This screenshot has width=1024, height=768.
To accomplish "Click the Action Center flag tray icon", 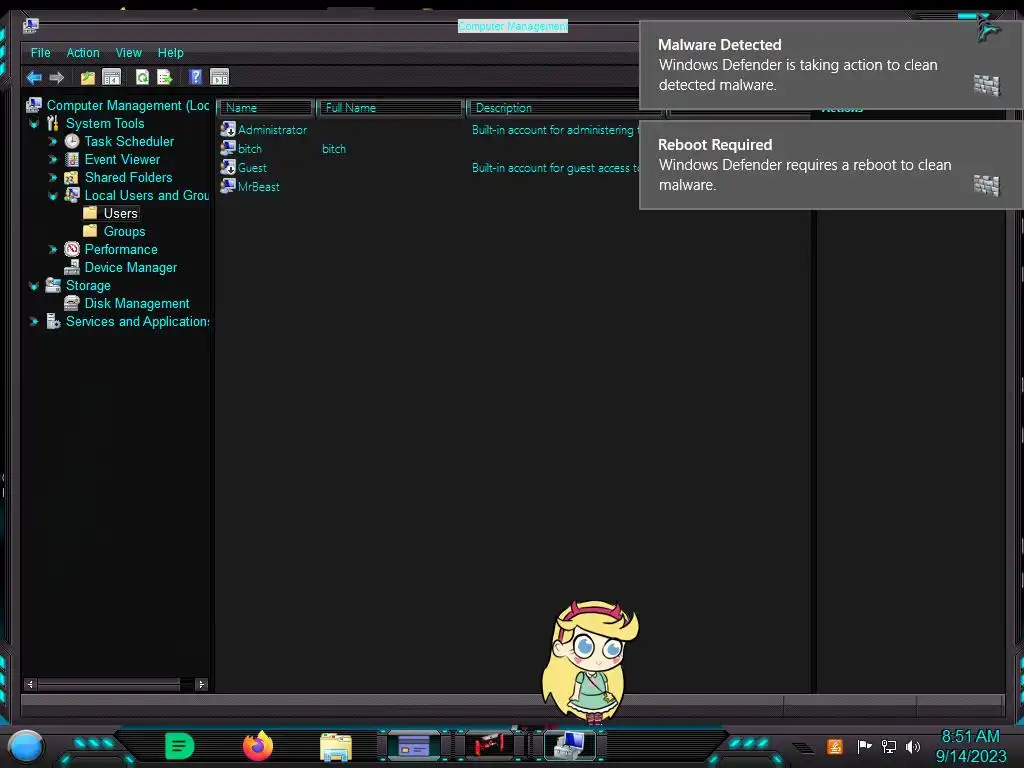I will 864,746.
